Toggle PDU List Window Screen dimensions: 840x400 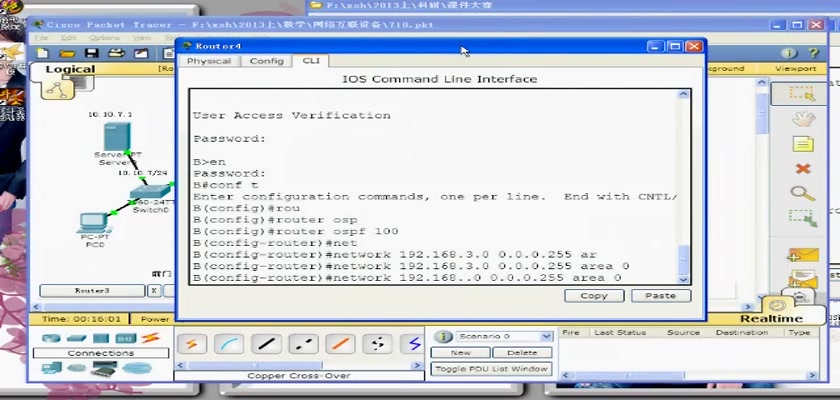(491, 369)
